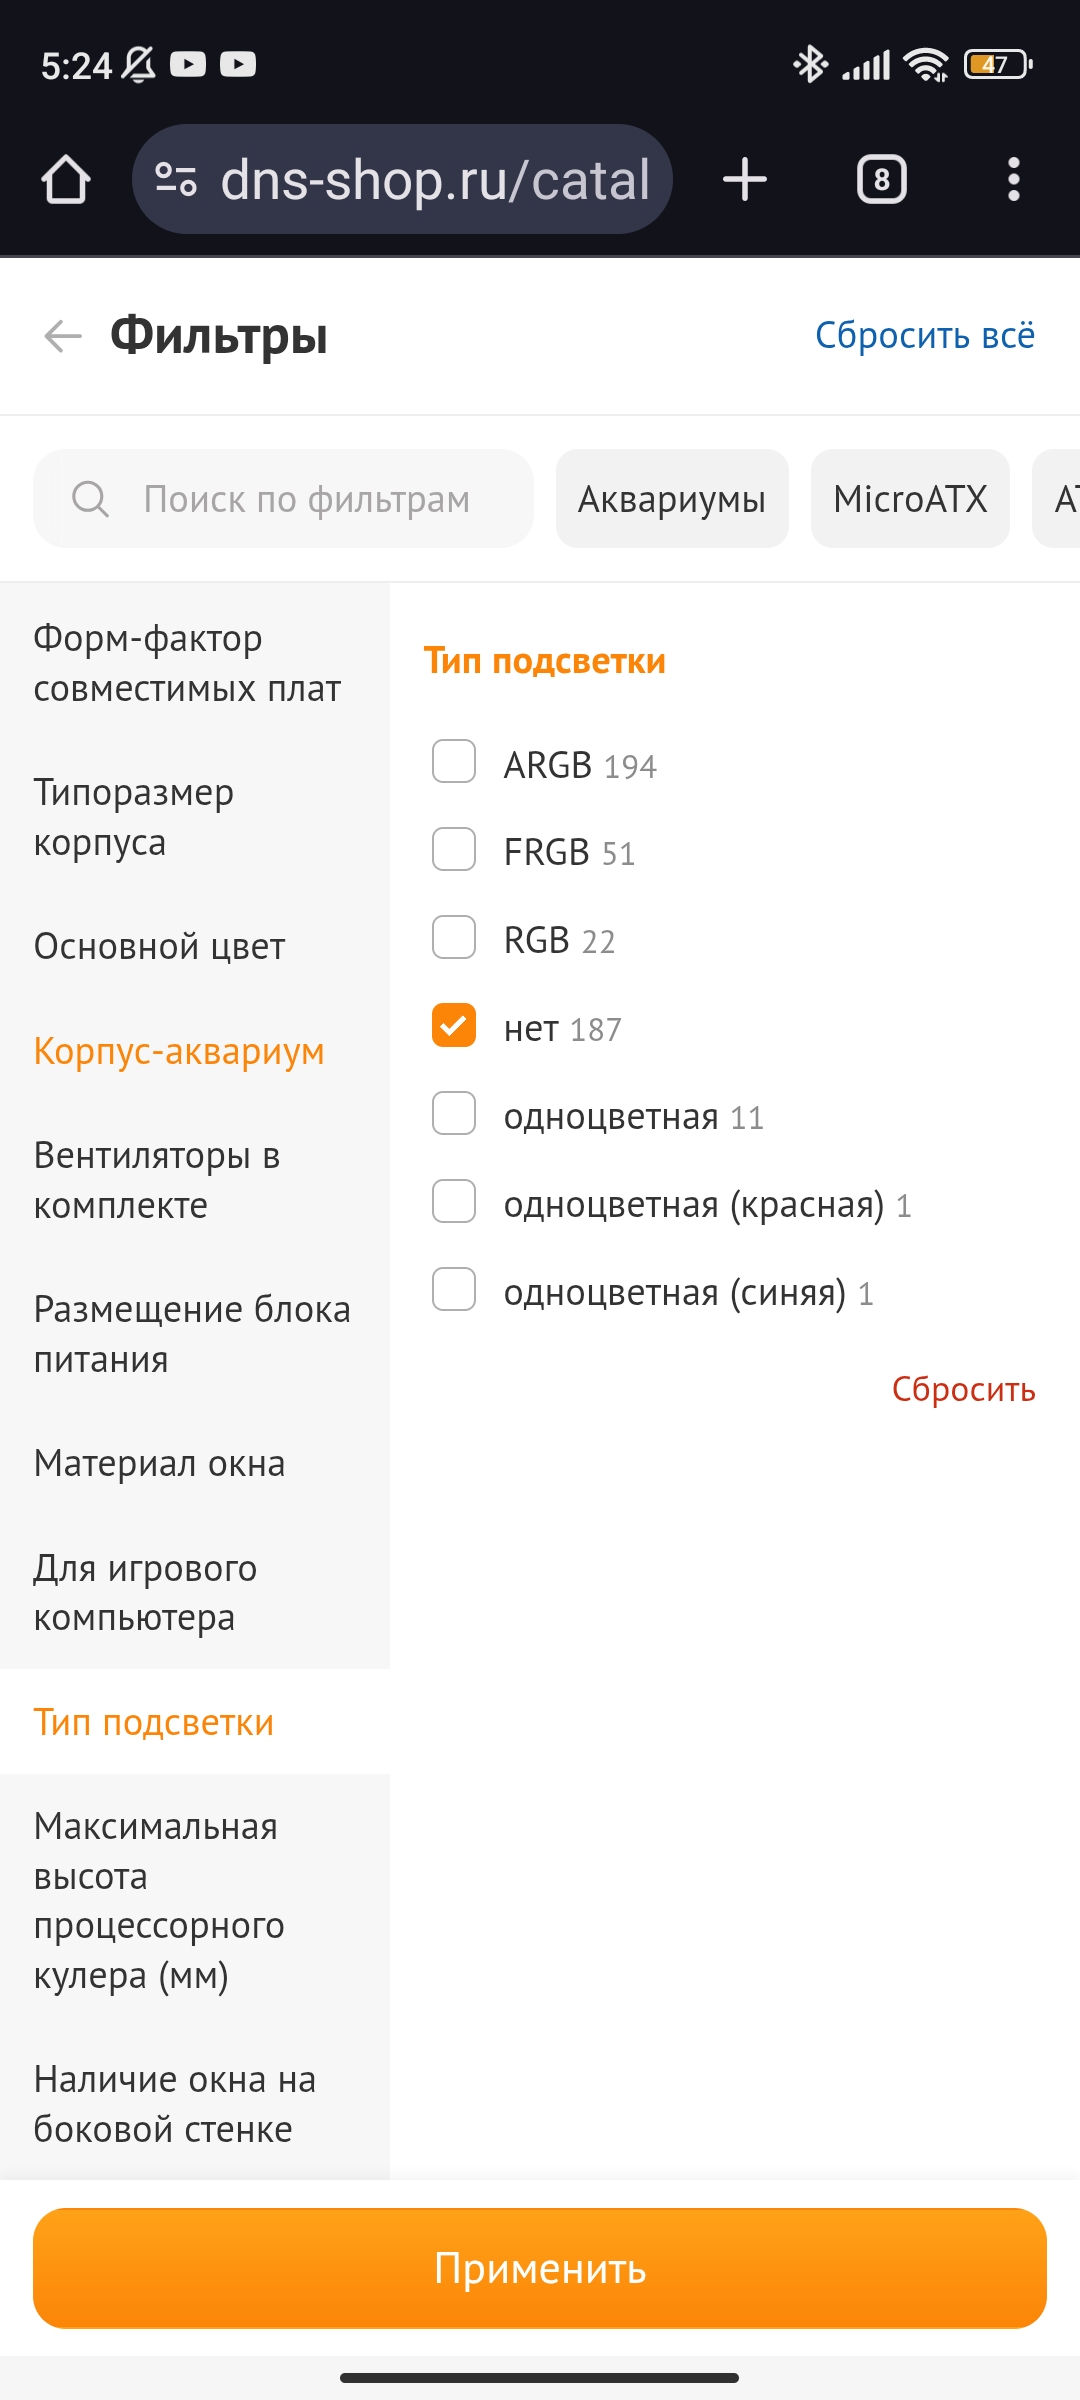Tap the red Сбросить link
This screenshot has height=2400, width=1080.
pyautogui.click(x=963, y=1390)
